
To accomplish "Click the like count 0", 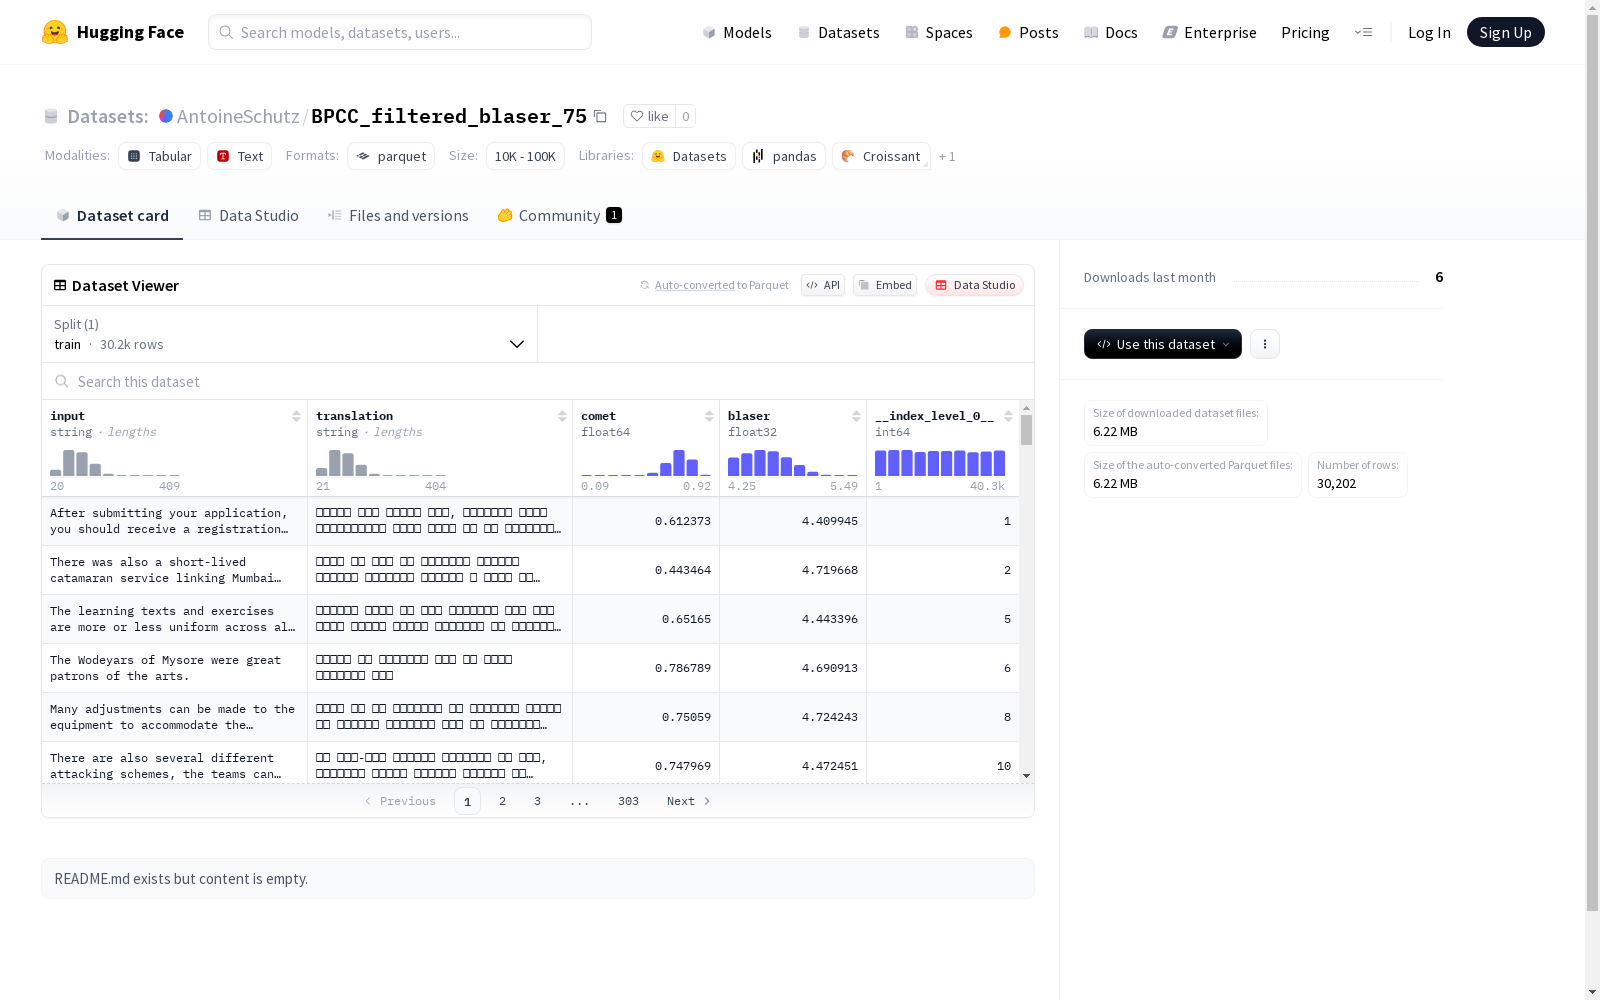I will coord(686,116).
